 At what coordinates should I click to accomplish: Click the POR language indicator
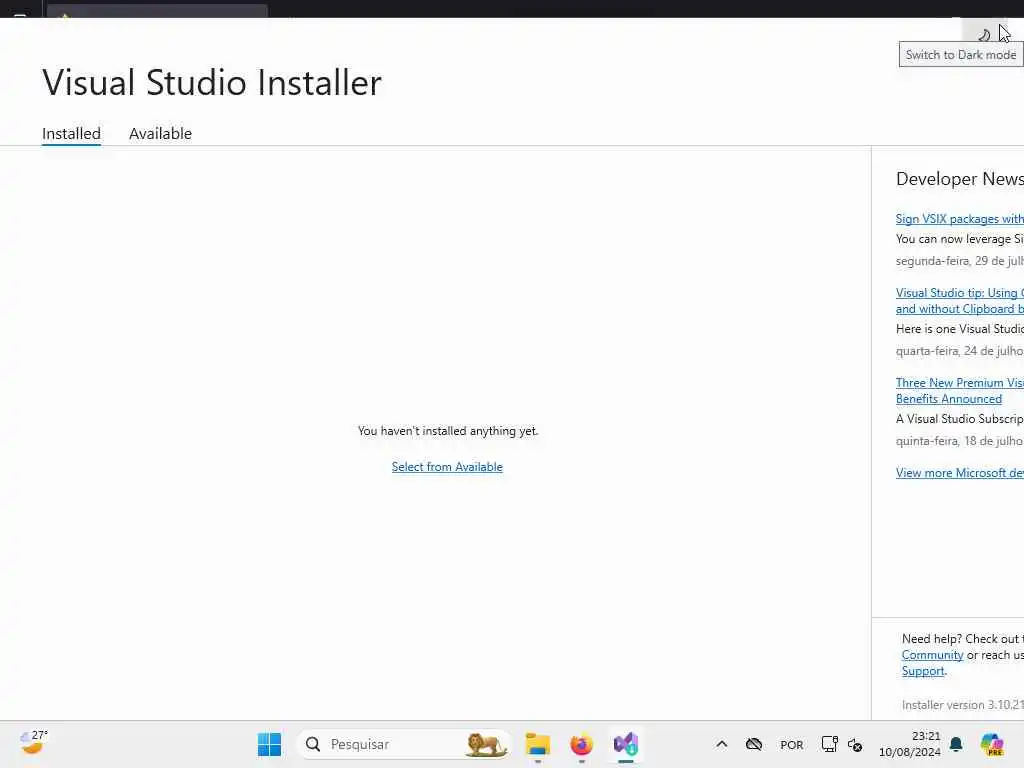(x=792, y=745)
